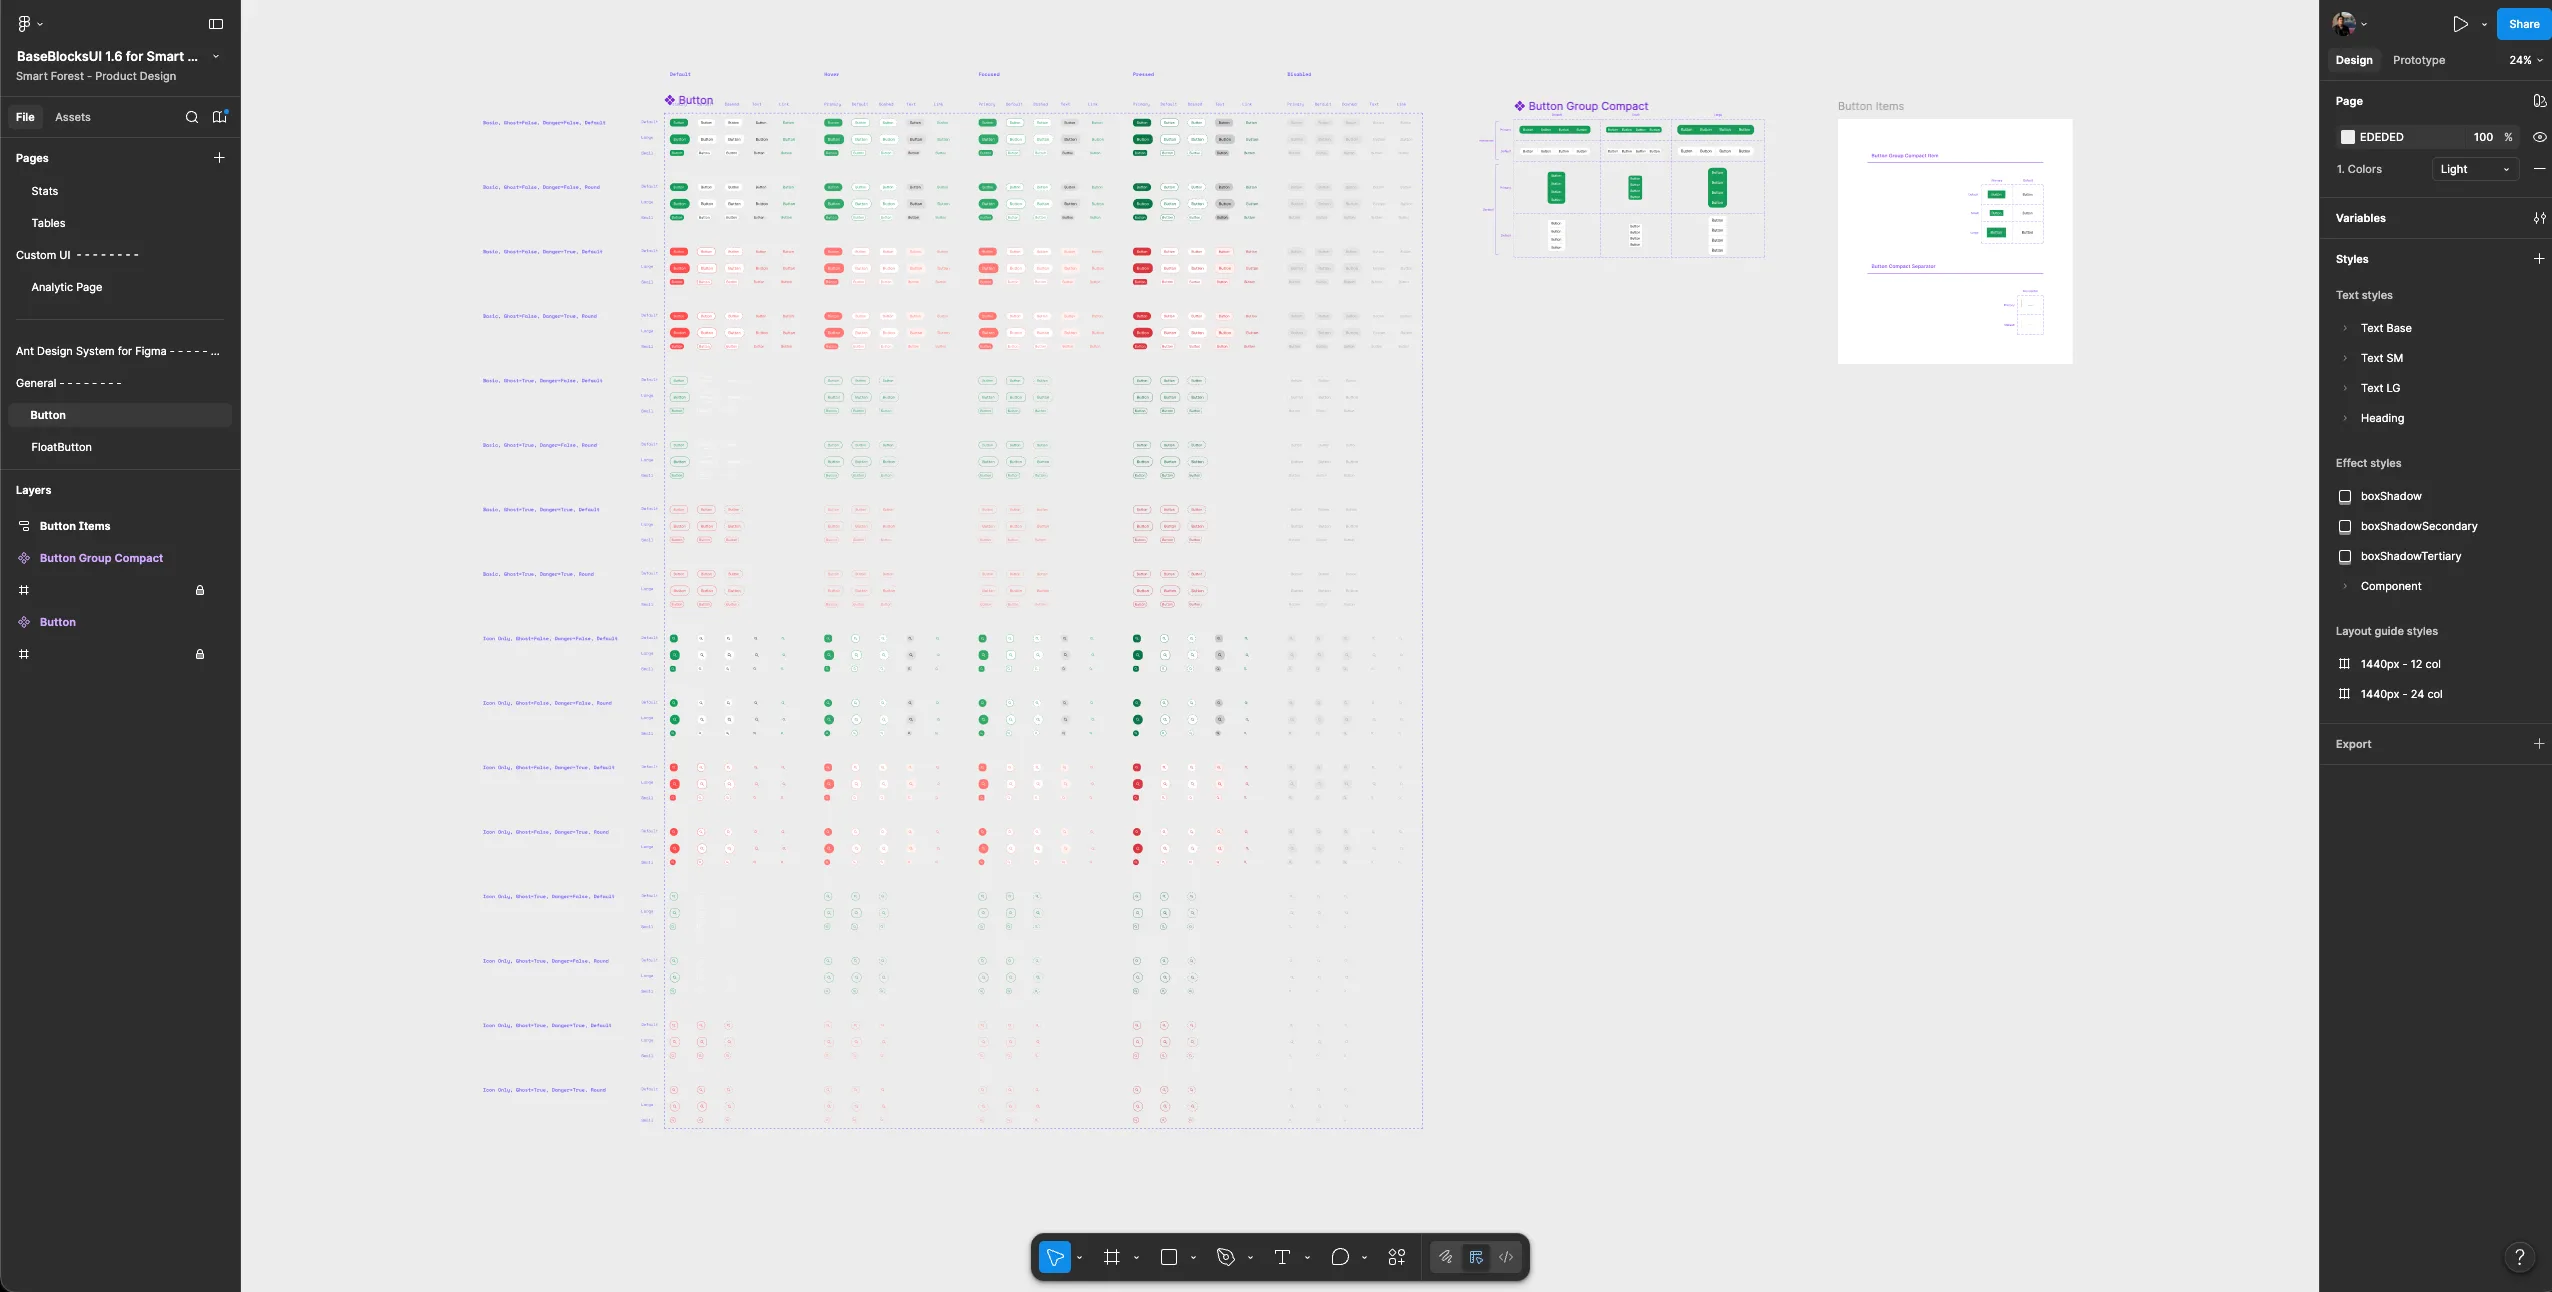Image resolution: width=2552 pixels, height=1292 pixels.
Task: Open file name dropdown chevron
Action: [216, 57]
